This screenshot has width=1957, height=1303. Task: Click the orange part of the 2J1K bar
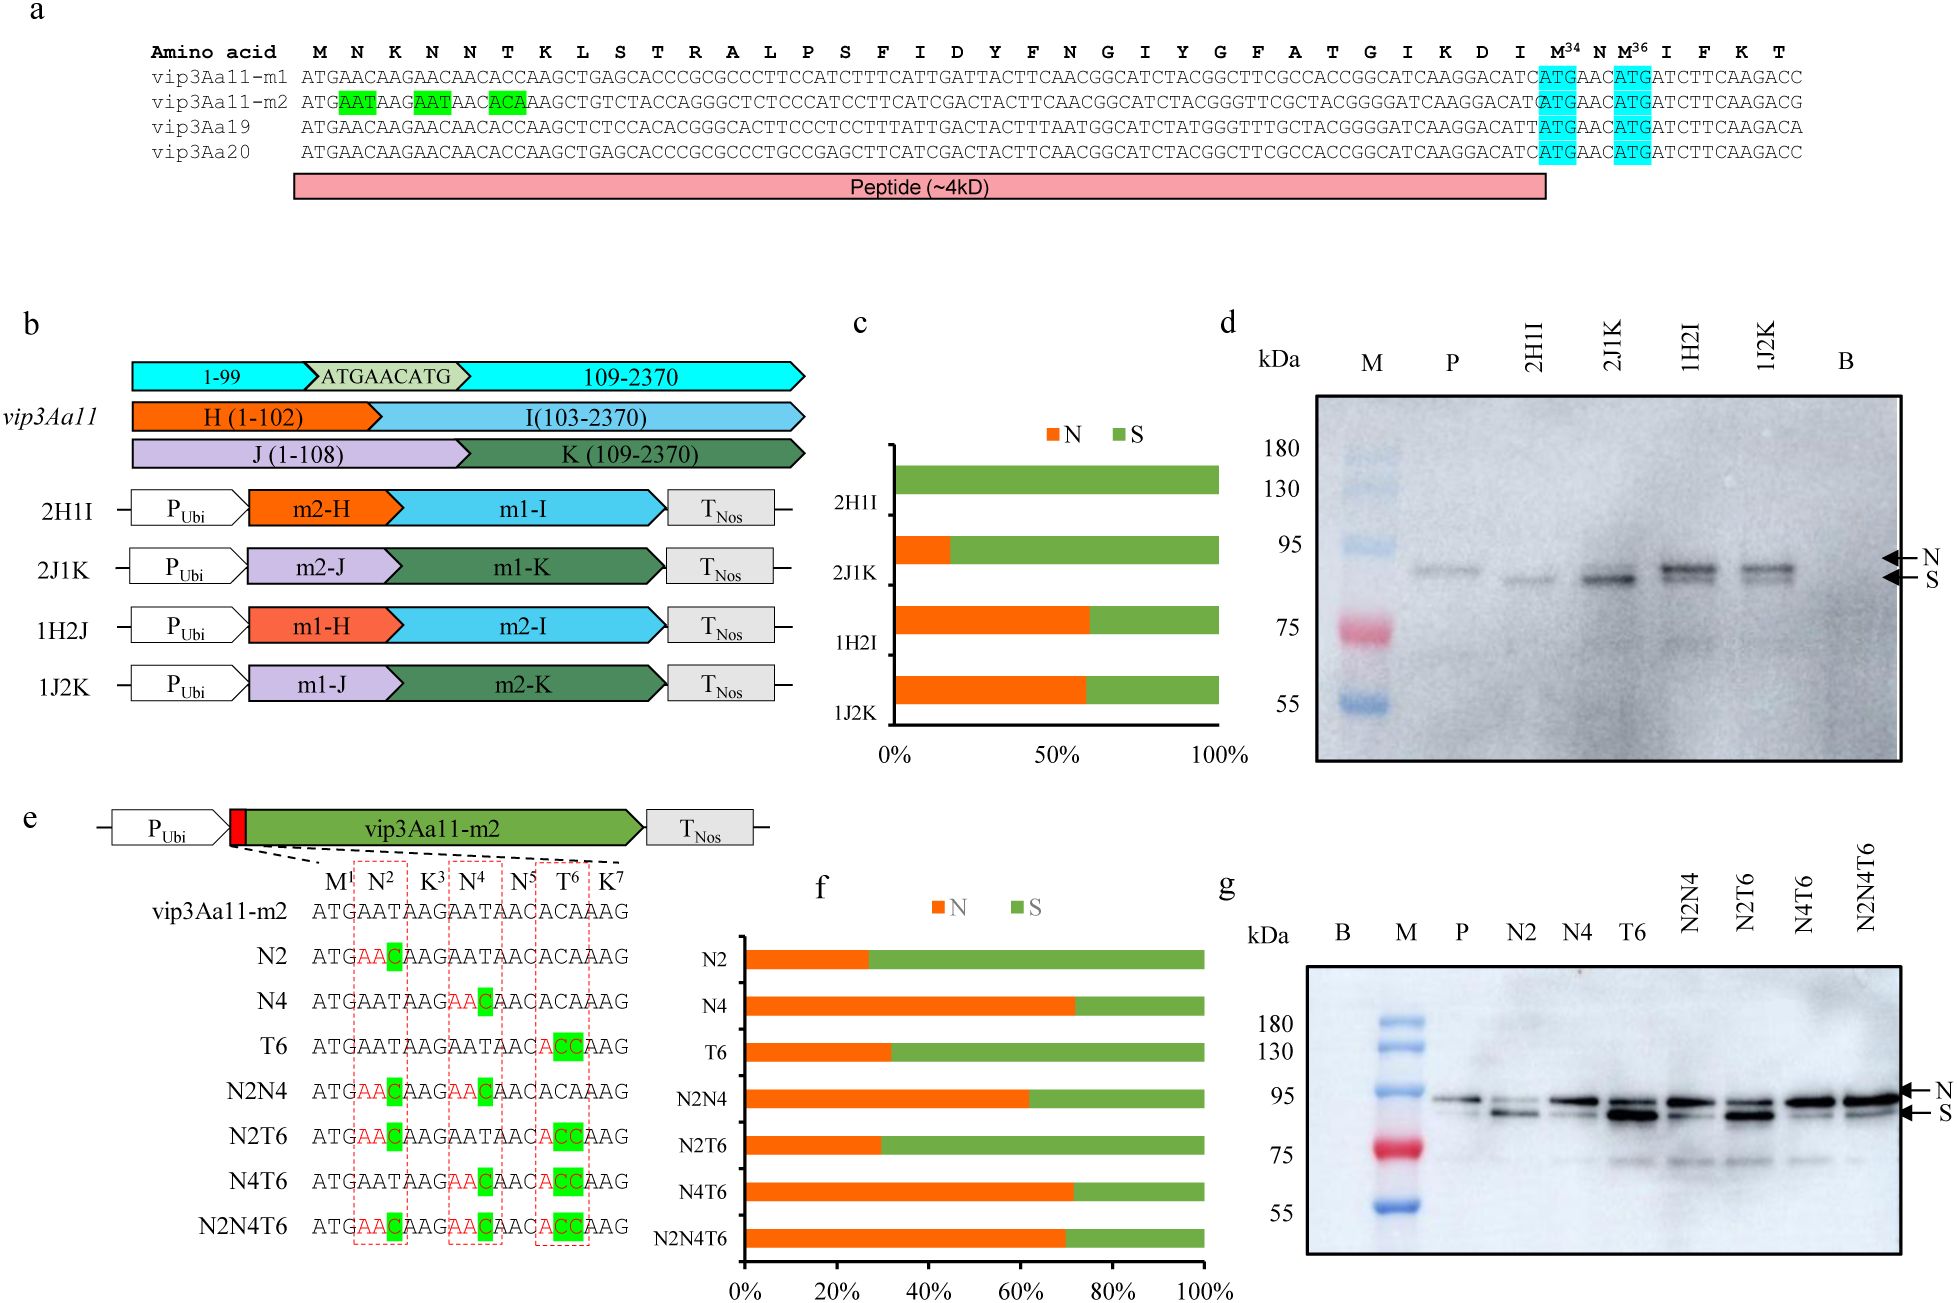[922, 550]
